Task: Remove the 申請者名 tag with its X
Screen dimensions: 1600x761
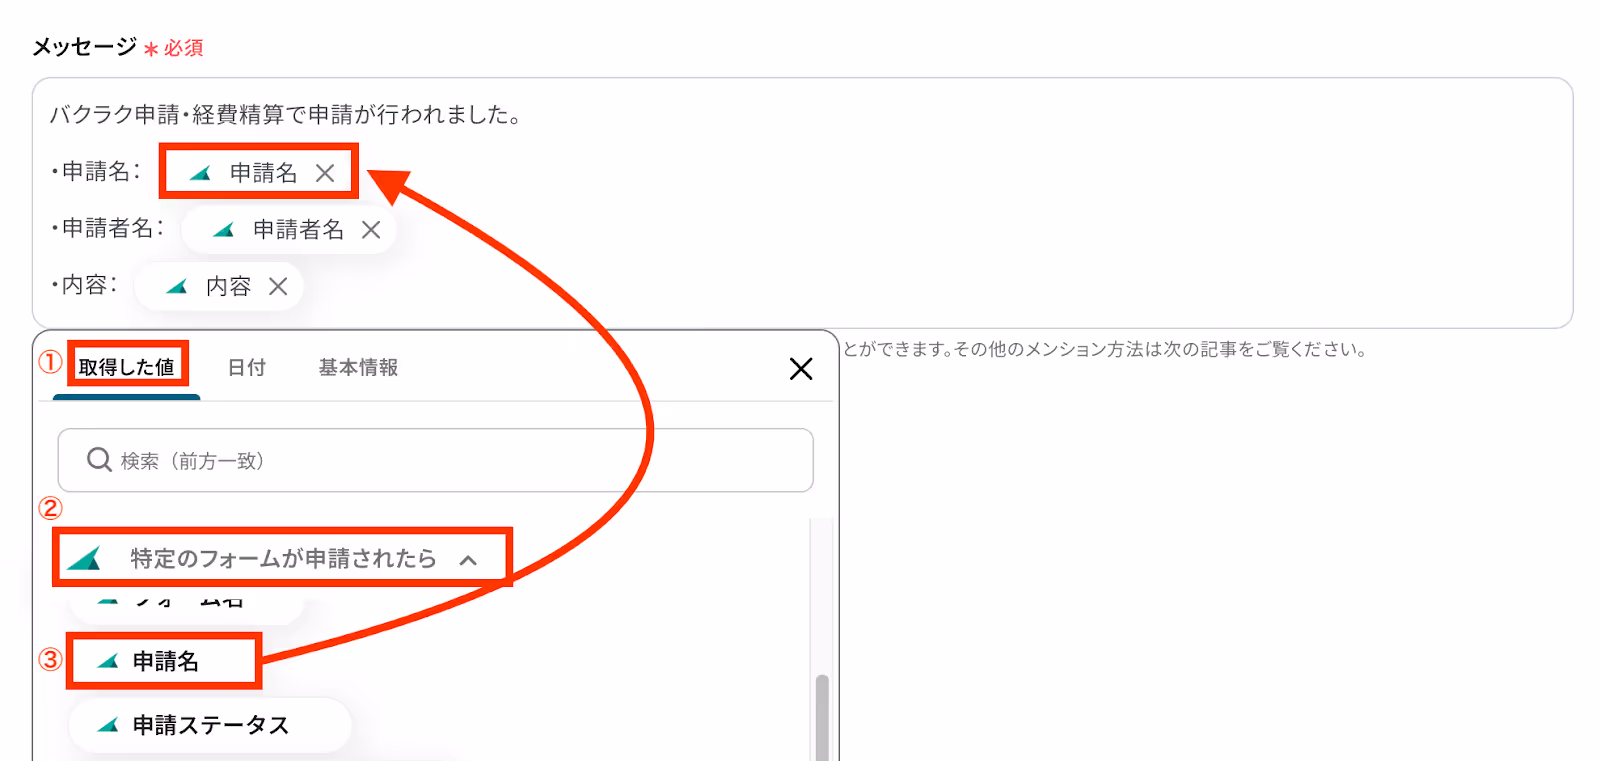Action: pos(371,230)
